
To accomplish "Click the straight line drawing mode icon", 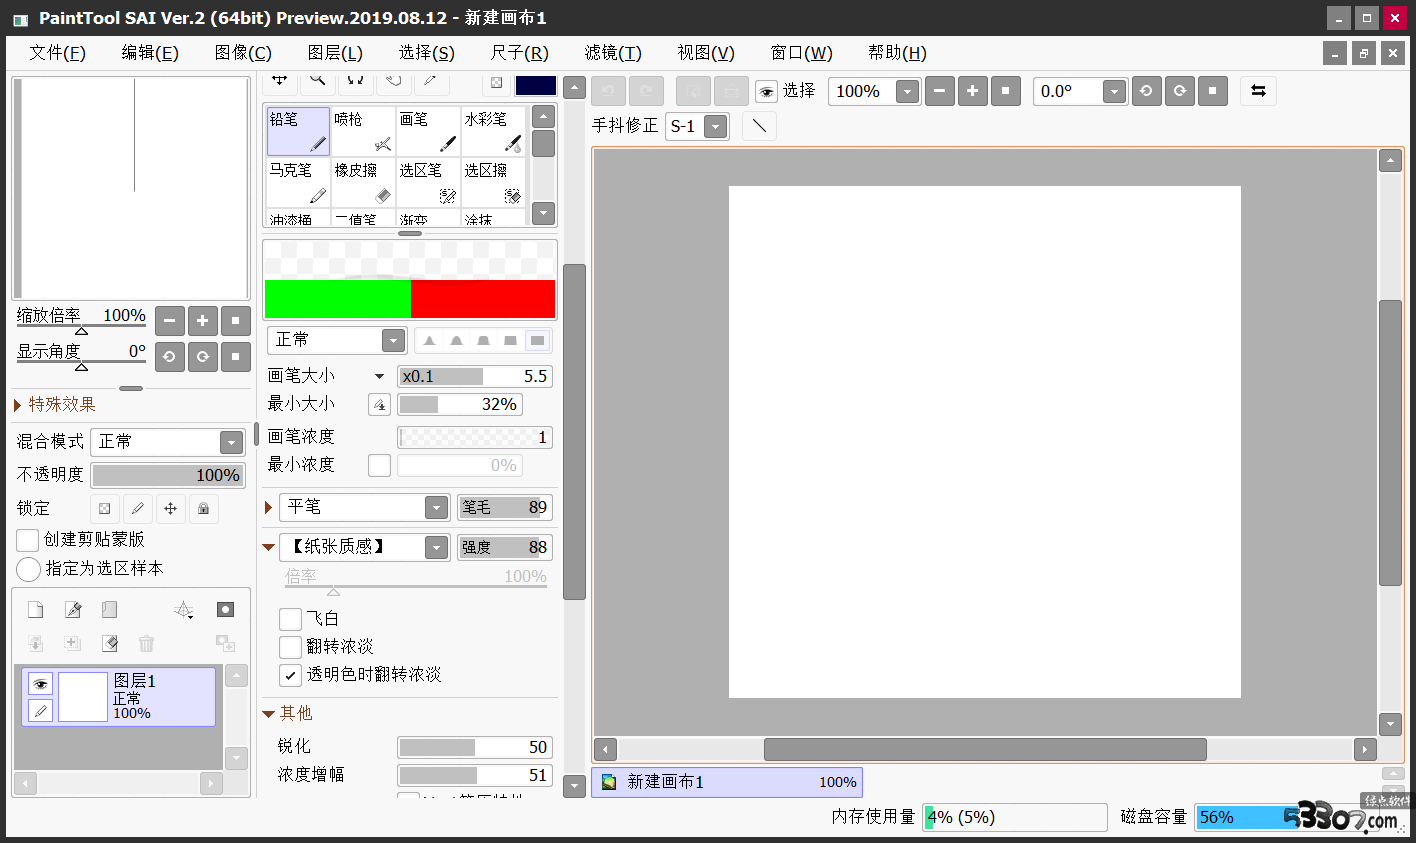I will (760, 126).
